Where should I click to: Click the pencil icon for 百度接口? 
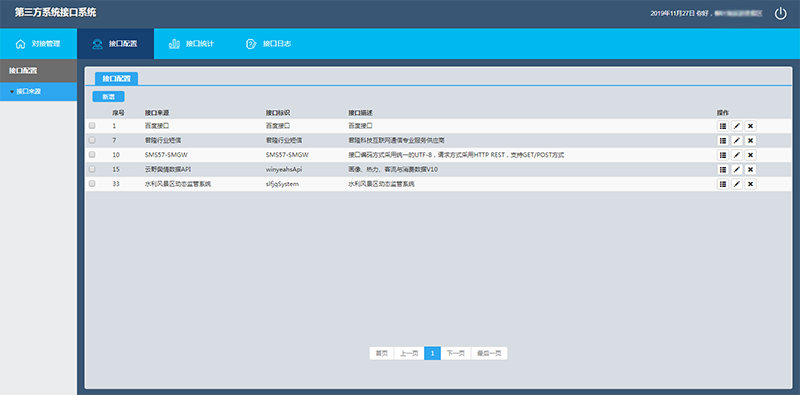click(736, 126)
